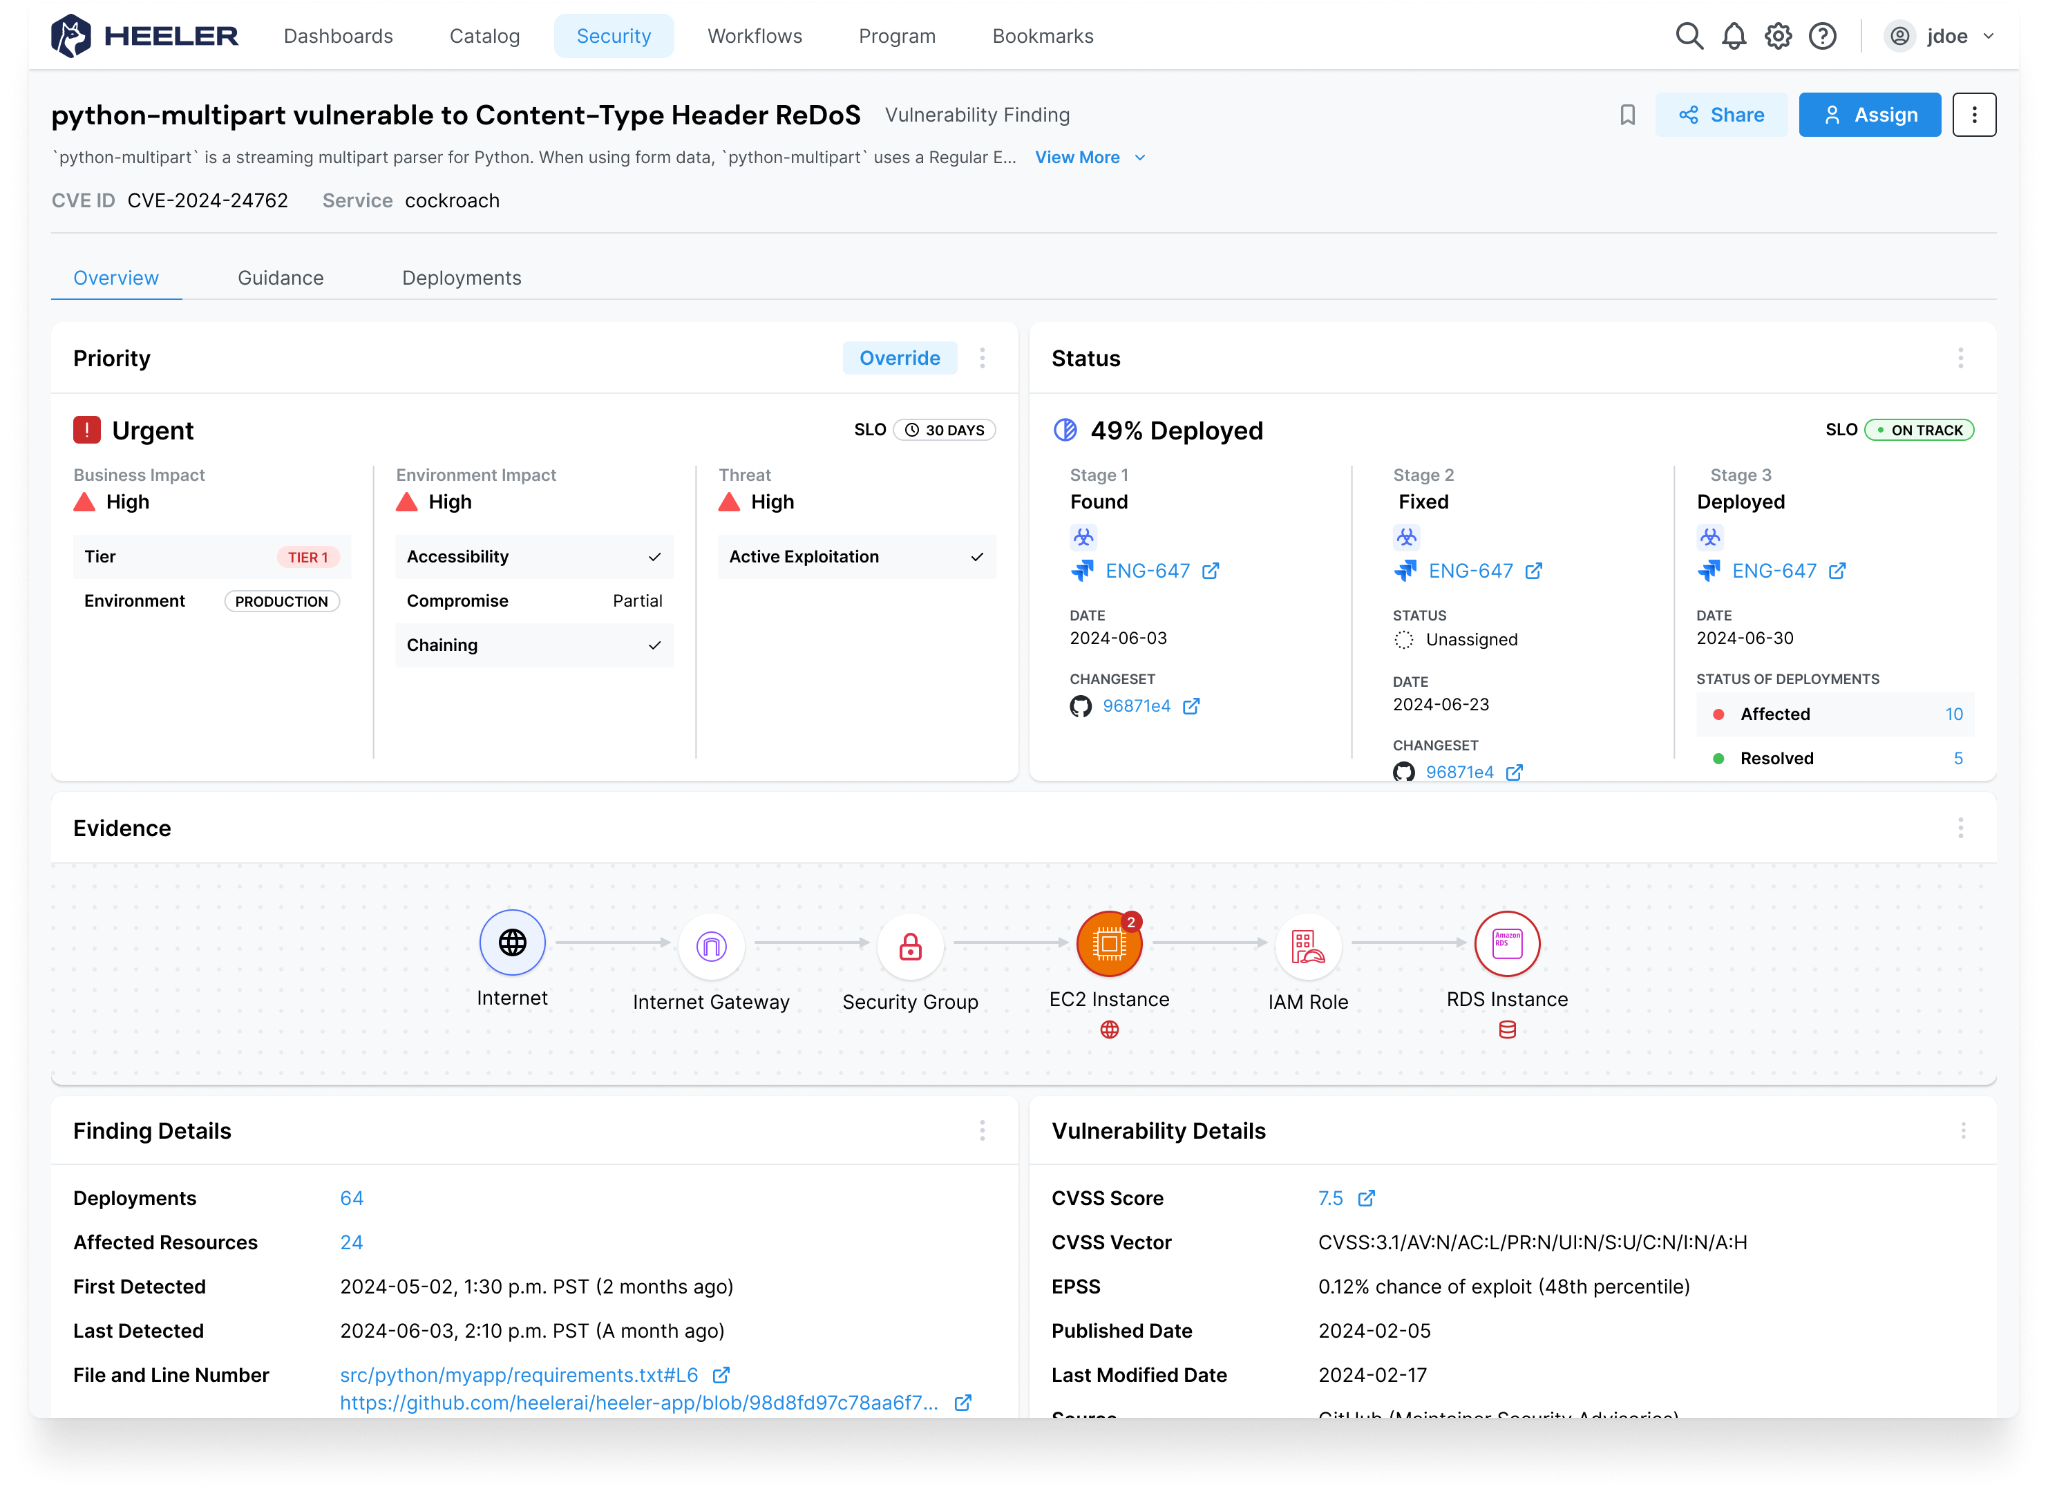Open the Catalog menu
Screen dimensions: 2048x1497
[x=484, y=36]
